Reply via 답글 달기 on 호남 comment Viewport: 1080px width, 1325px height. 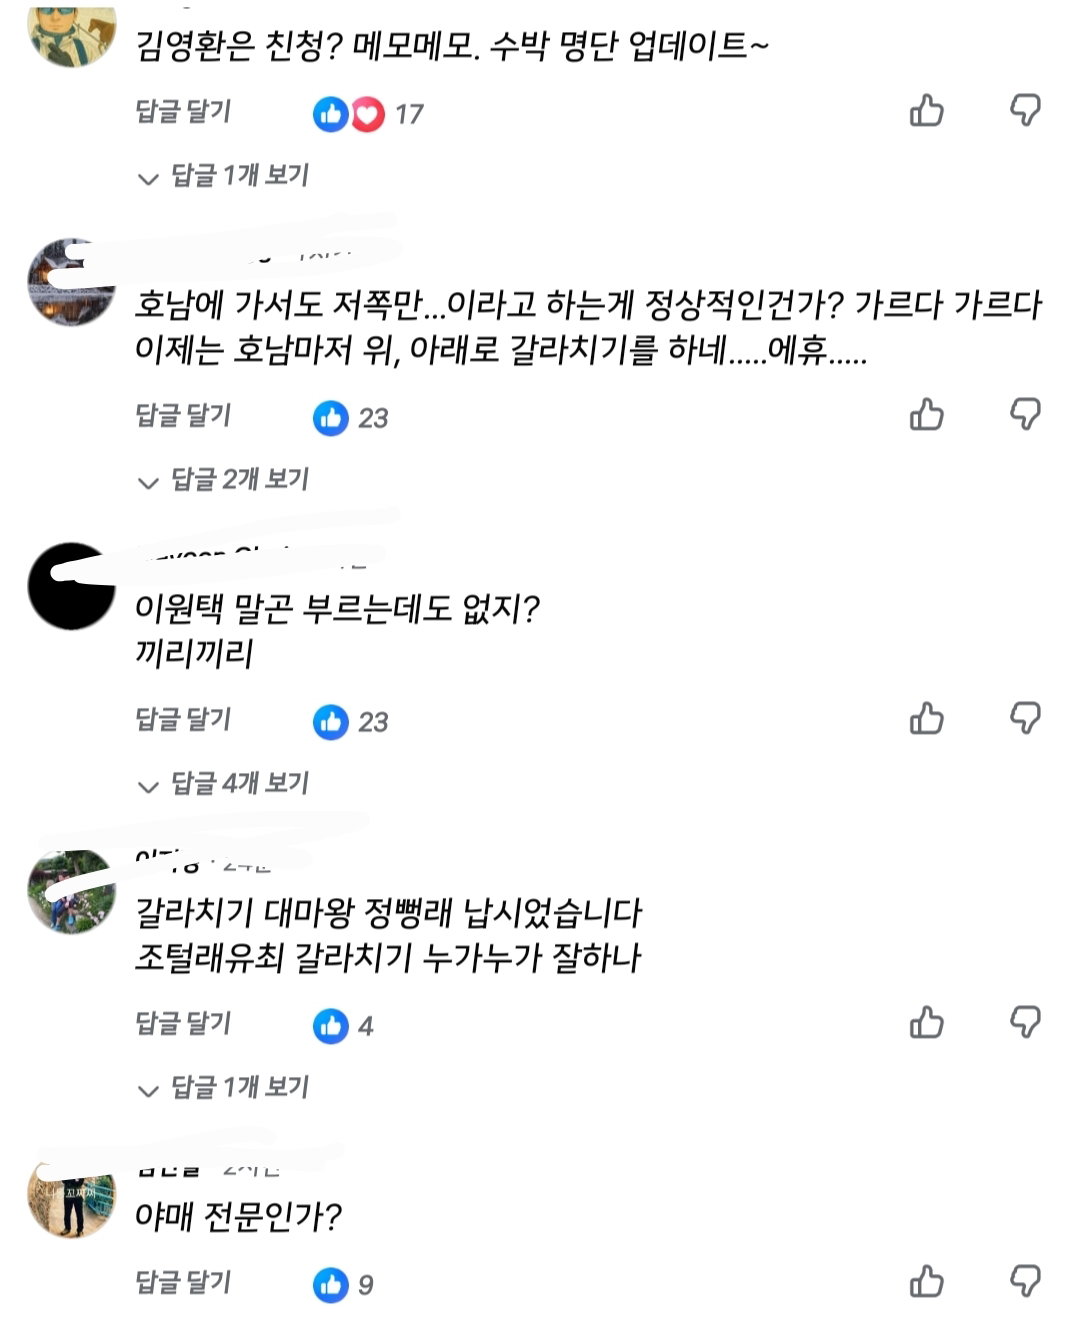pyautogui.click(x=183, y=415)
